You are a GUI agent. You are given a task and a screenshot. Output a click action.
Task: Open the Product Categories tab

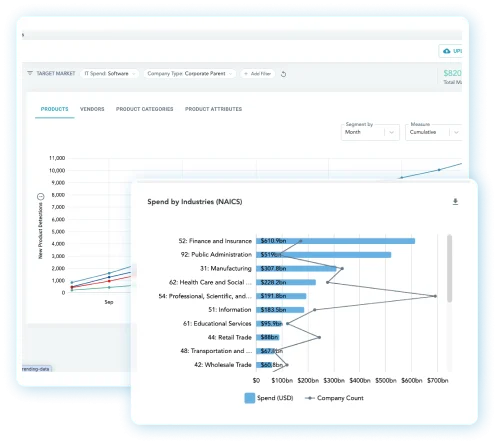coord(145,109)
